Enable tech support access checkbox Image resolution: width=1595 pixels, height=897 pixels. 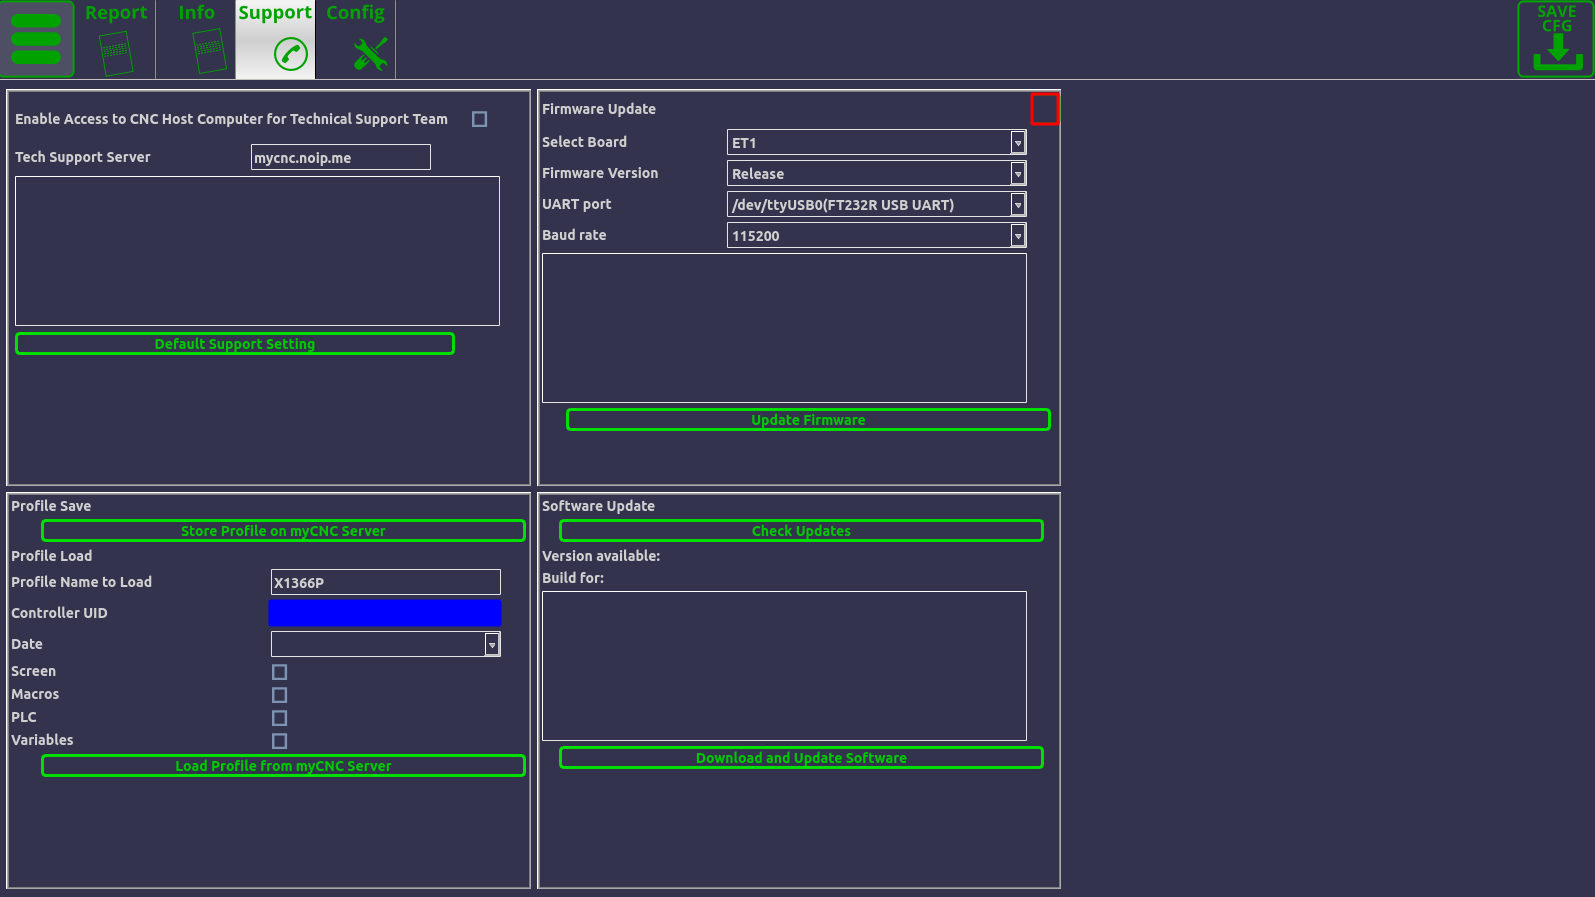[480, 119]
